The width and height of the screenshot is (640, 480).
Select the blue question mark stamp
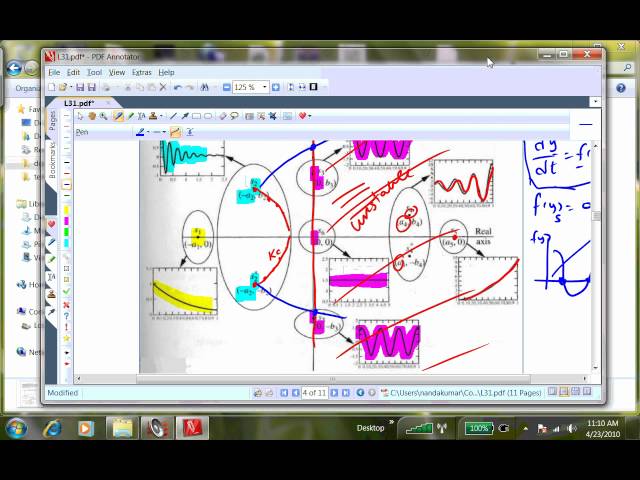[x=66, y=316]
